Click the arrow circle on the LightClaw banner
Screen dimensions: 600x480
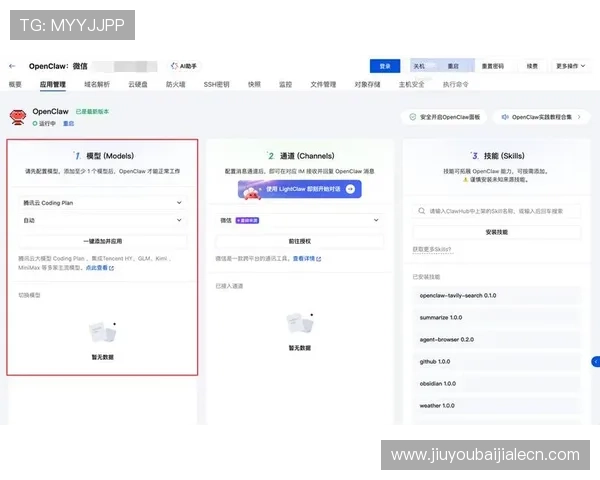tap(350, 189)
